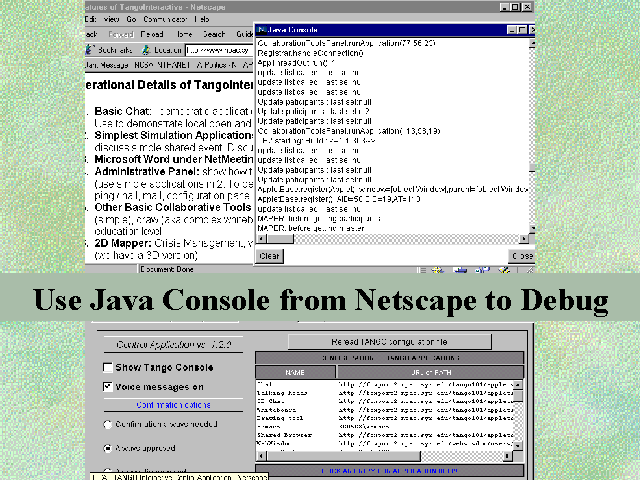Click scroll-left arrow of applications list horizontal scrollbar
This screenshot has width=640, height=480.
(261, 456)
